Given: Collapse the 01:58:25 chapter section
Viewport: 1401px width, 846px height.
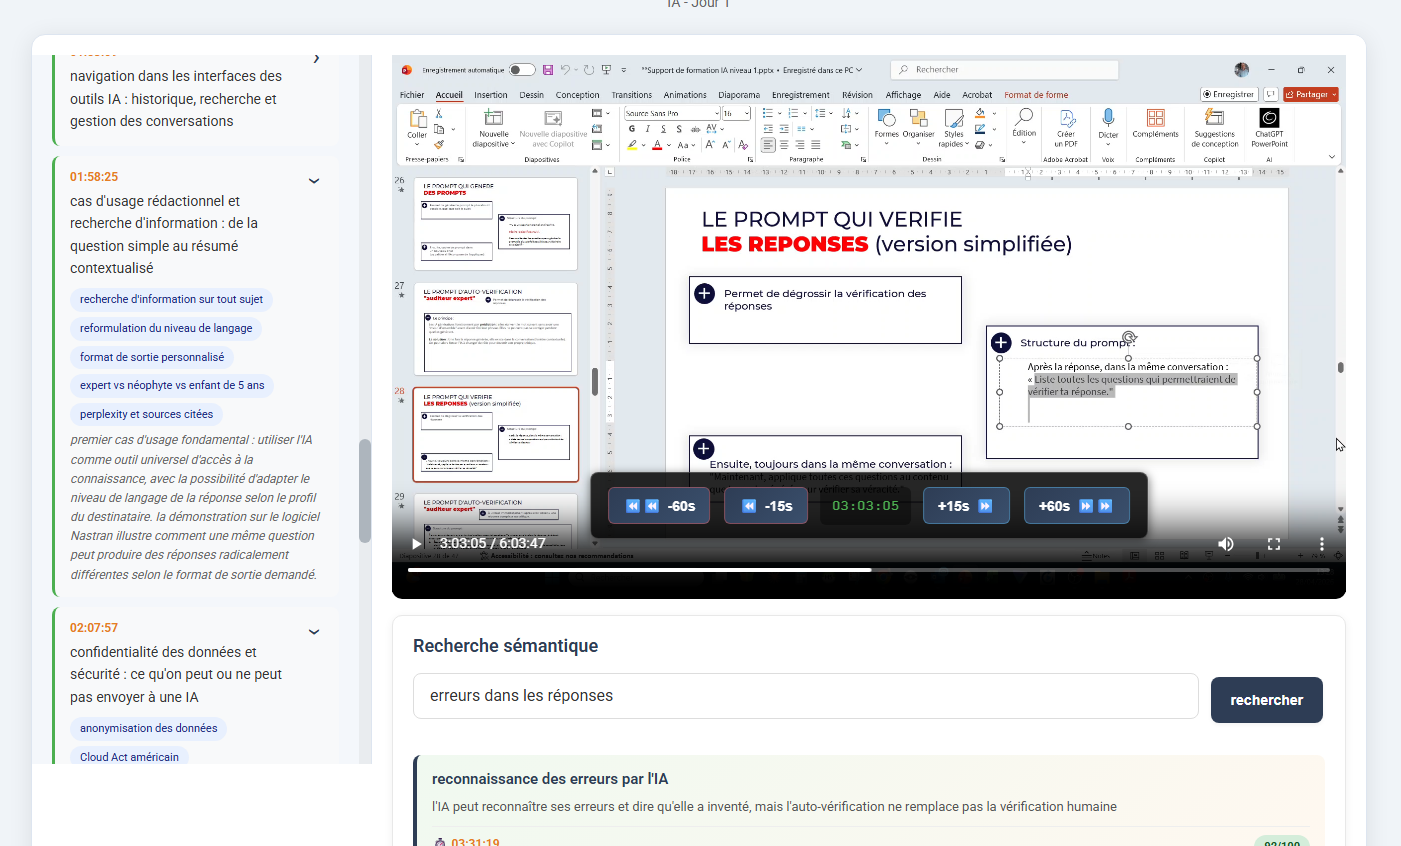Looking at the screenshot, I should [314, 181].
